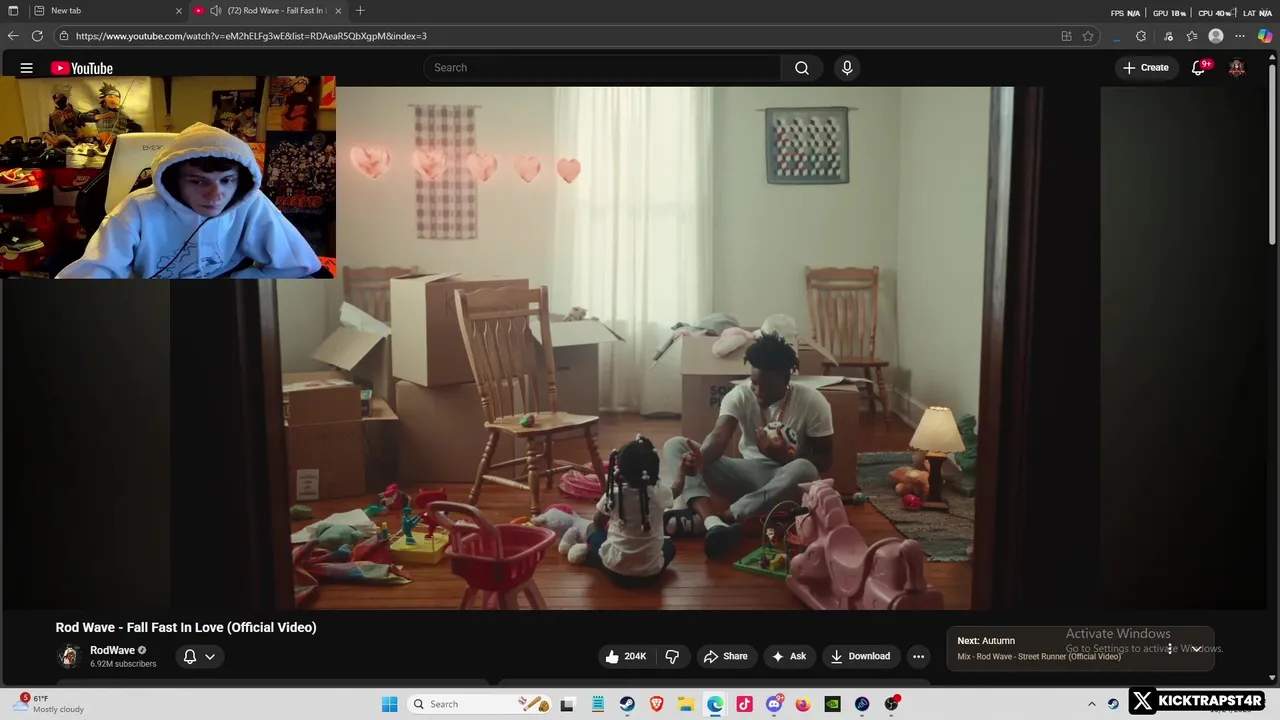This screenshot has width=1280, height=720.
Task: Toggle RodWave channel notification bell
Action: click(190, 657)
